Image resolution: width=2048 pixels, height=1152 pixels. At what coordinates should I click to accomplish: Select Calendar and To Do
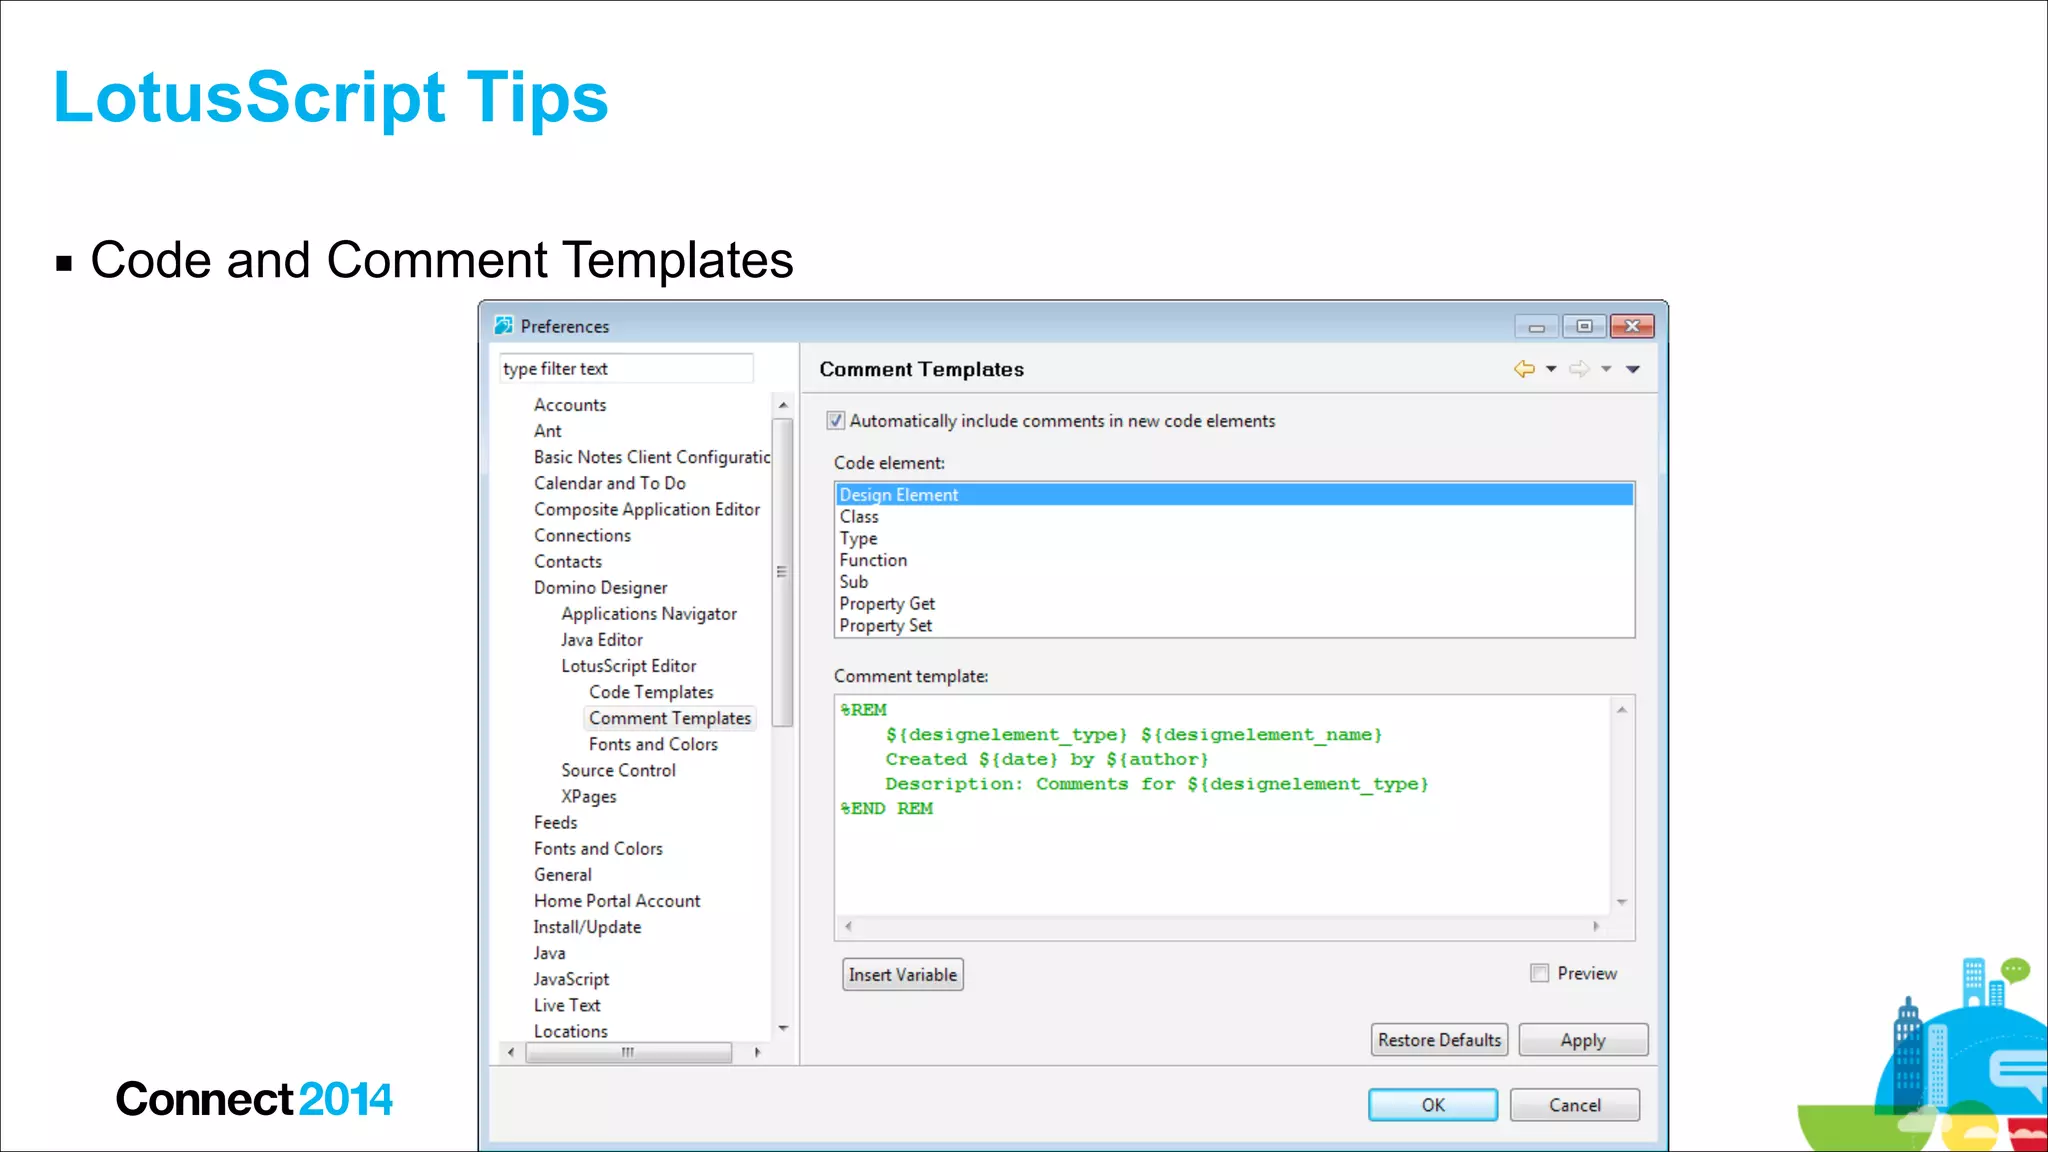pos(610,483)
